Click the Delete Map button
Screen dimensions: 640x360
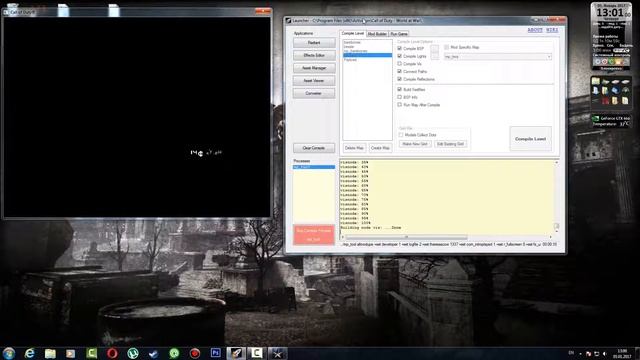click(x=354, y=148)
